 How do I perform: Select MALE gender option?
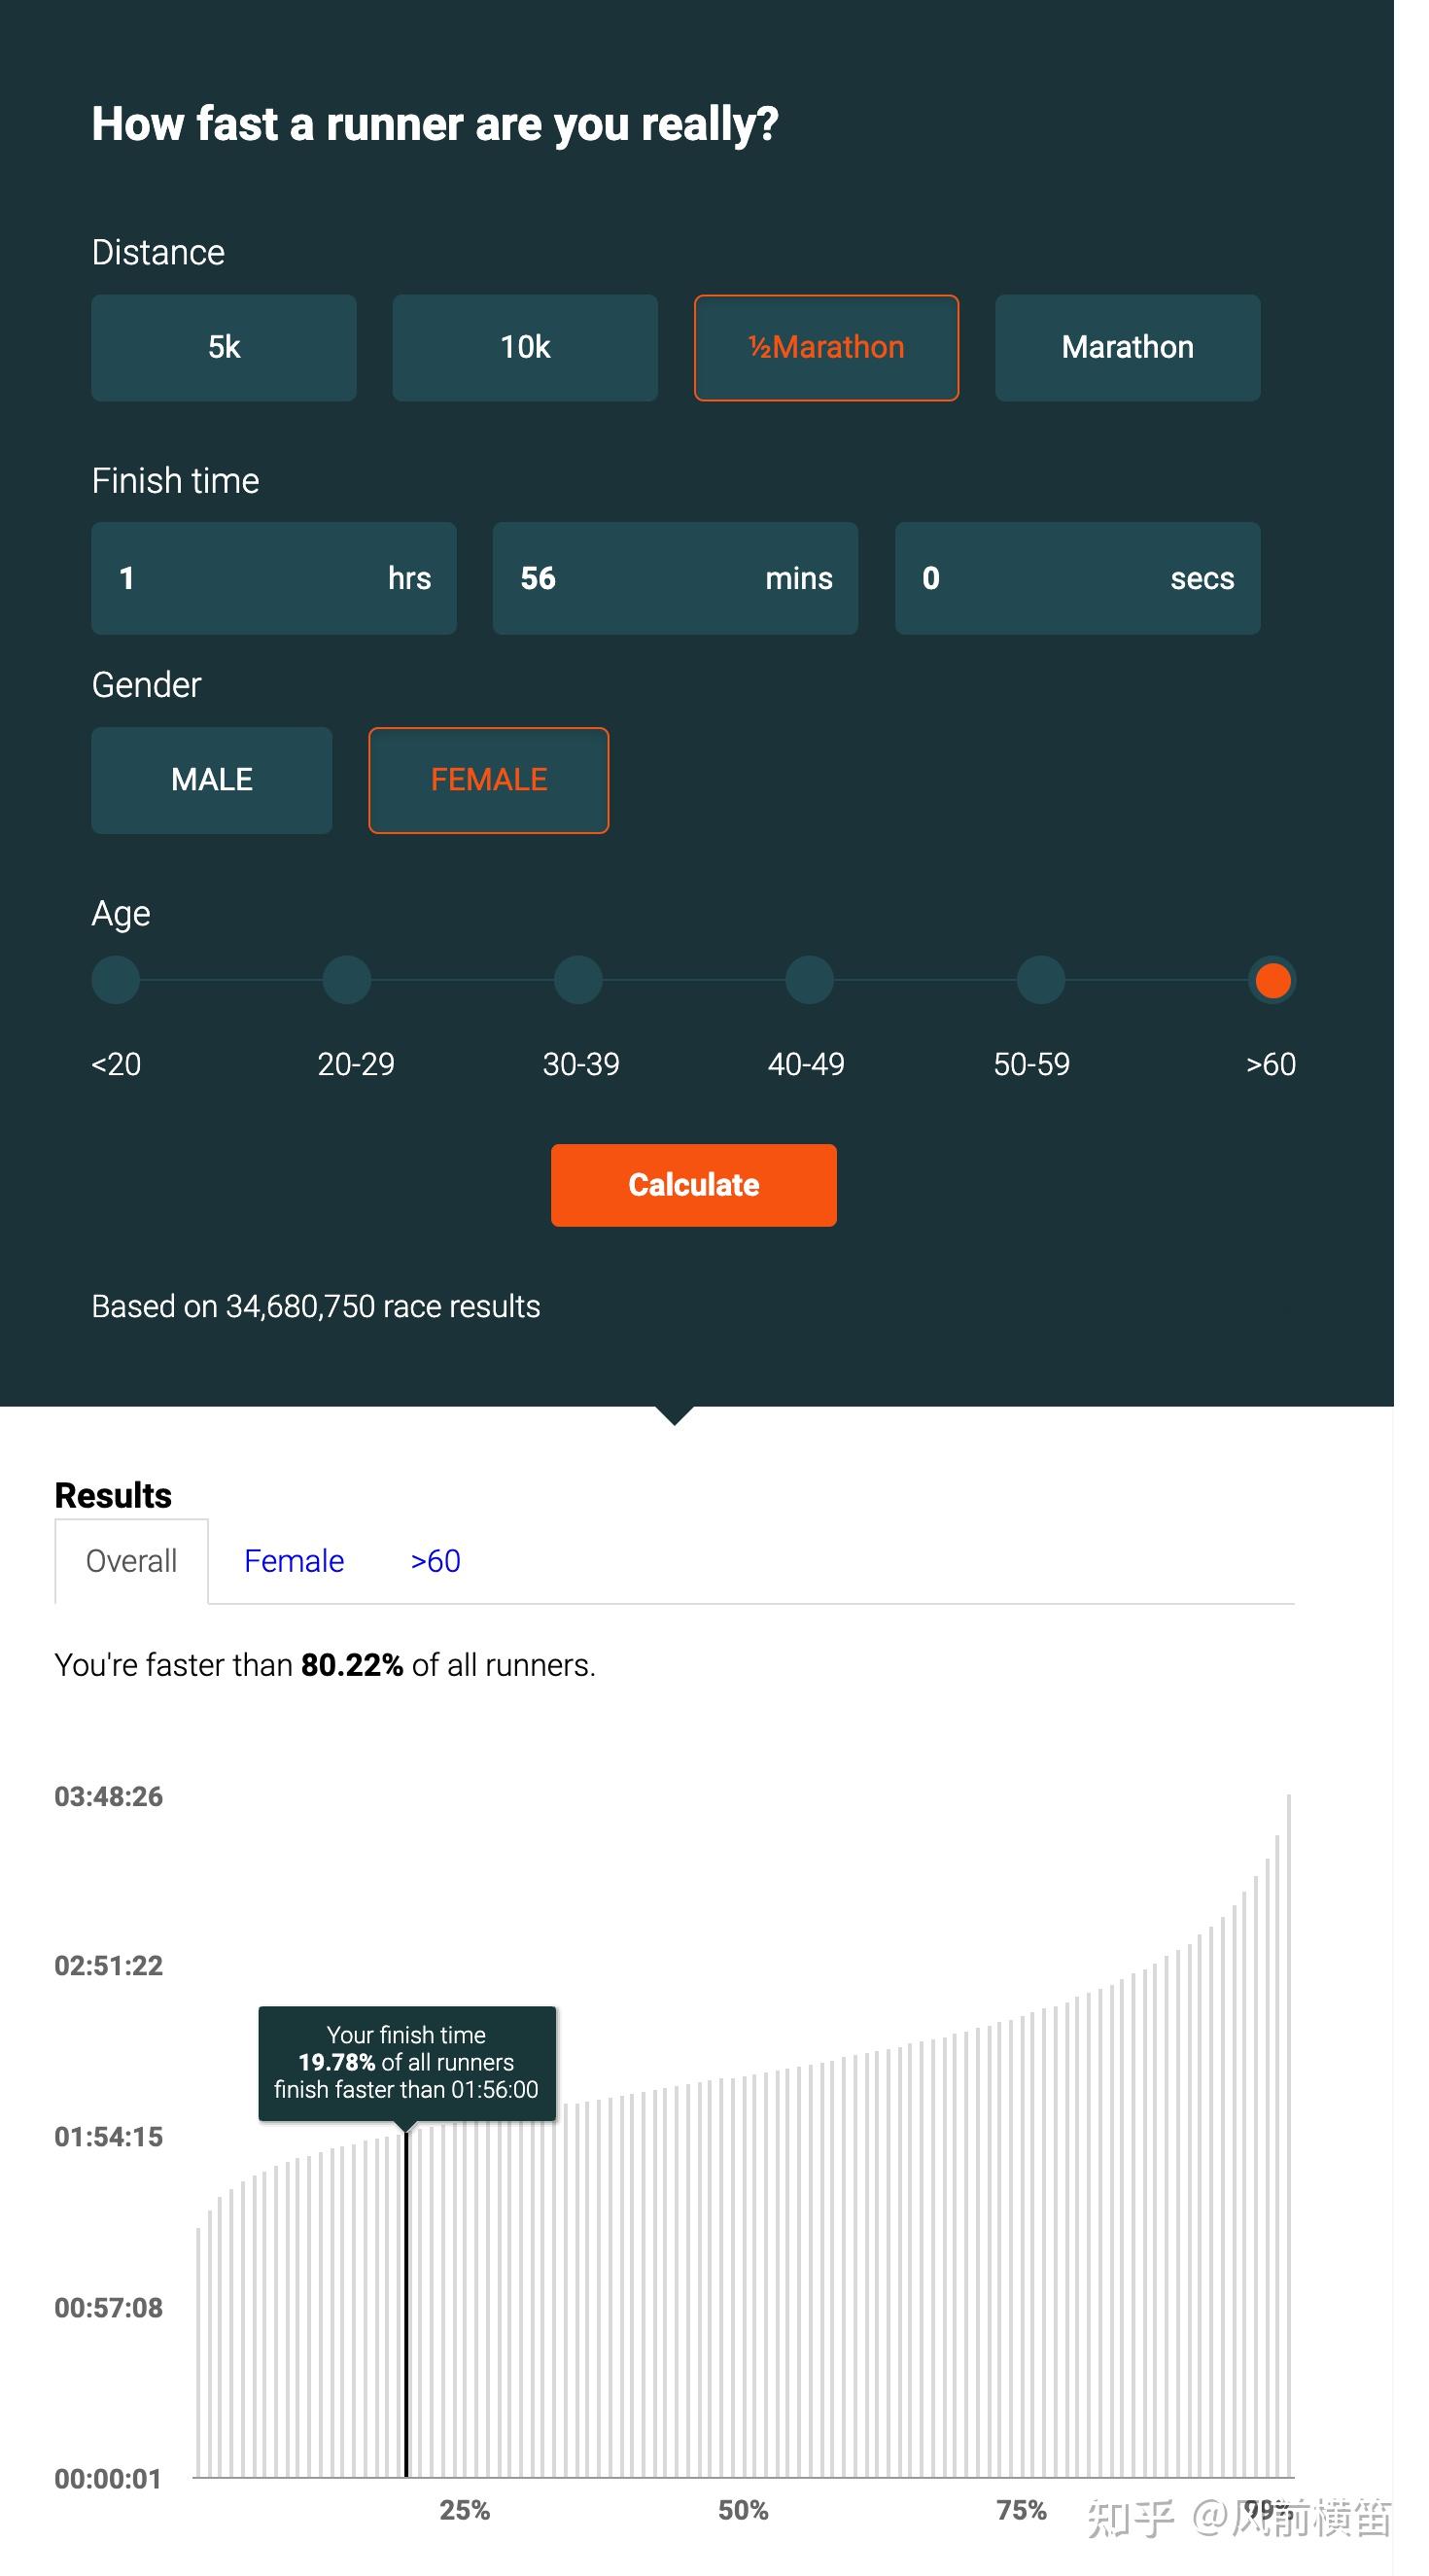click(211, 780)
